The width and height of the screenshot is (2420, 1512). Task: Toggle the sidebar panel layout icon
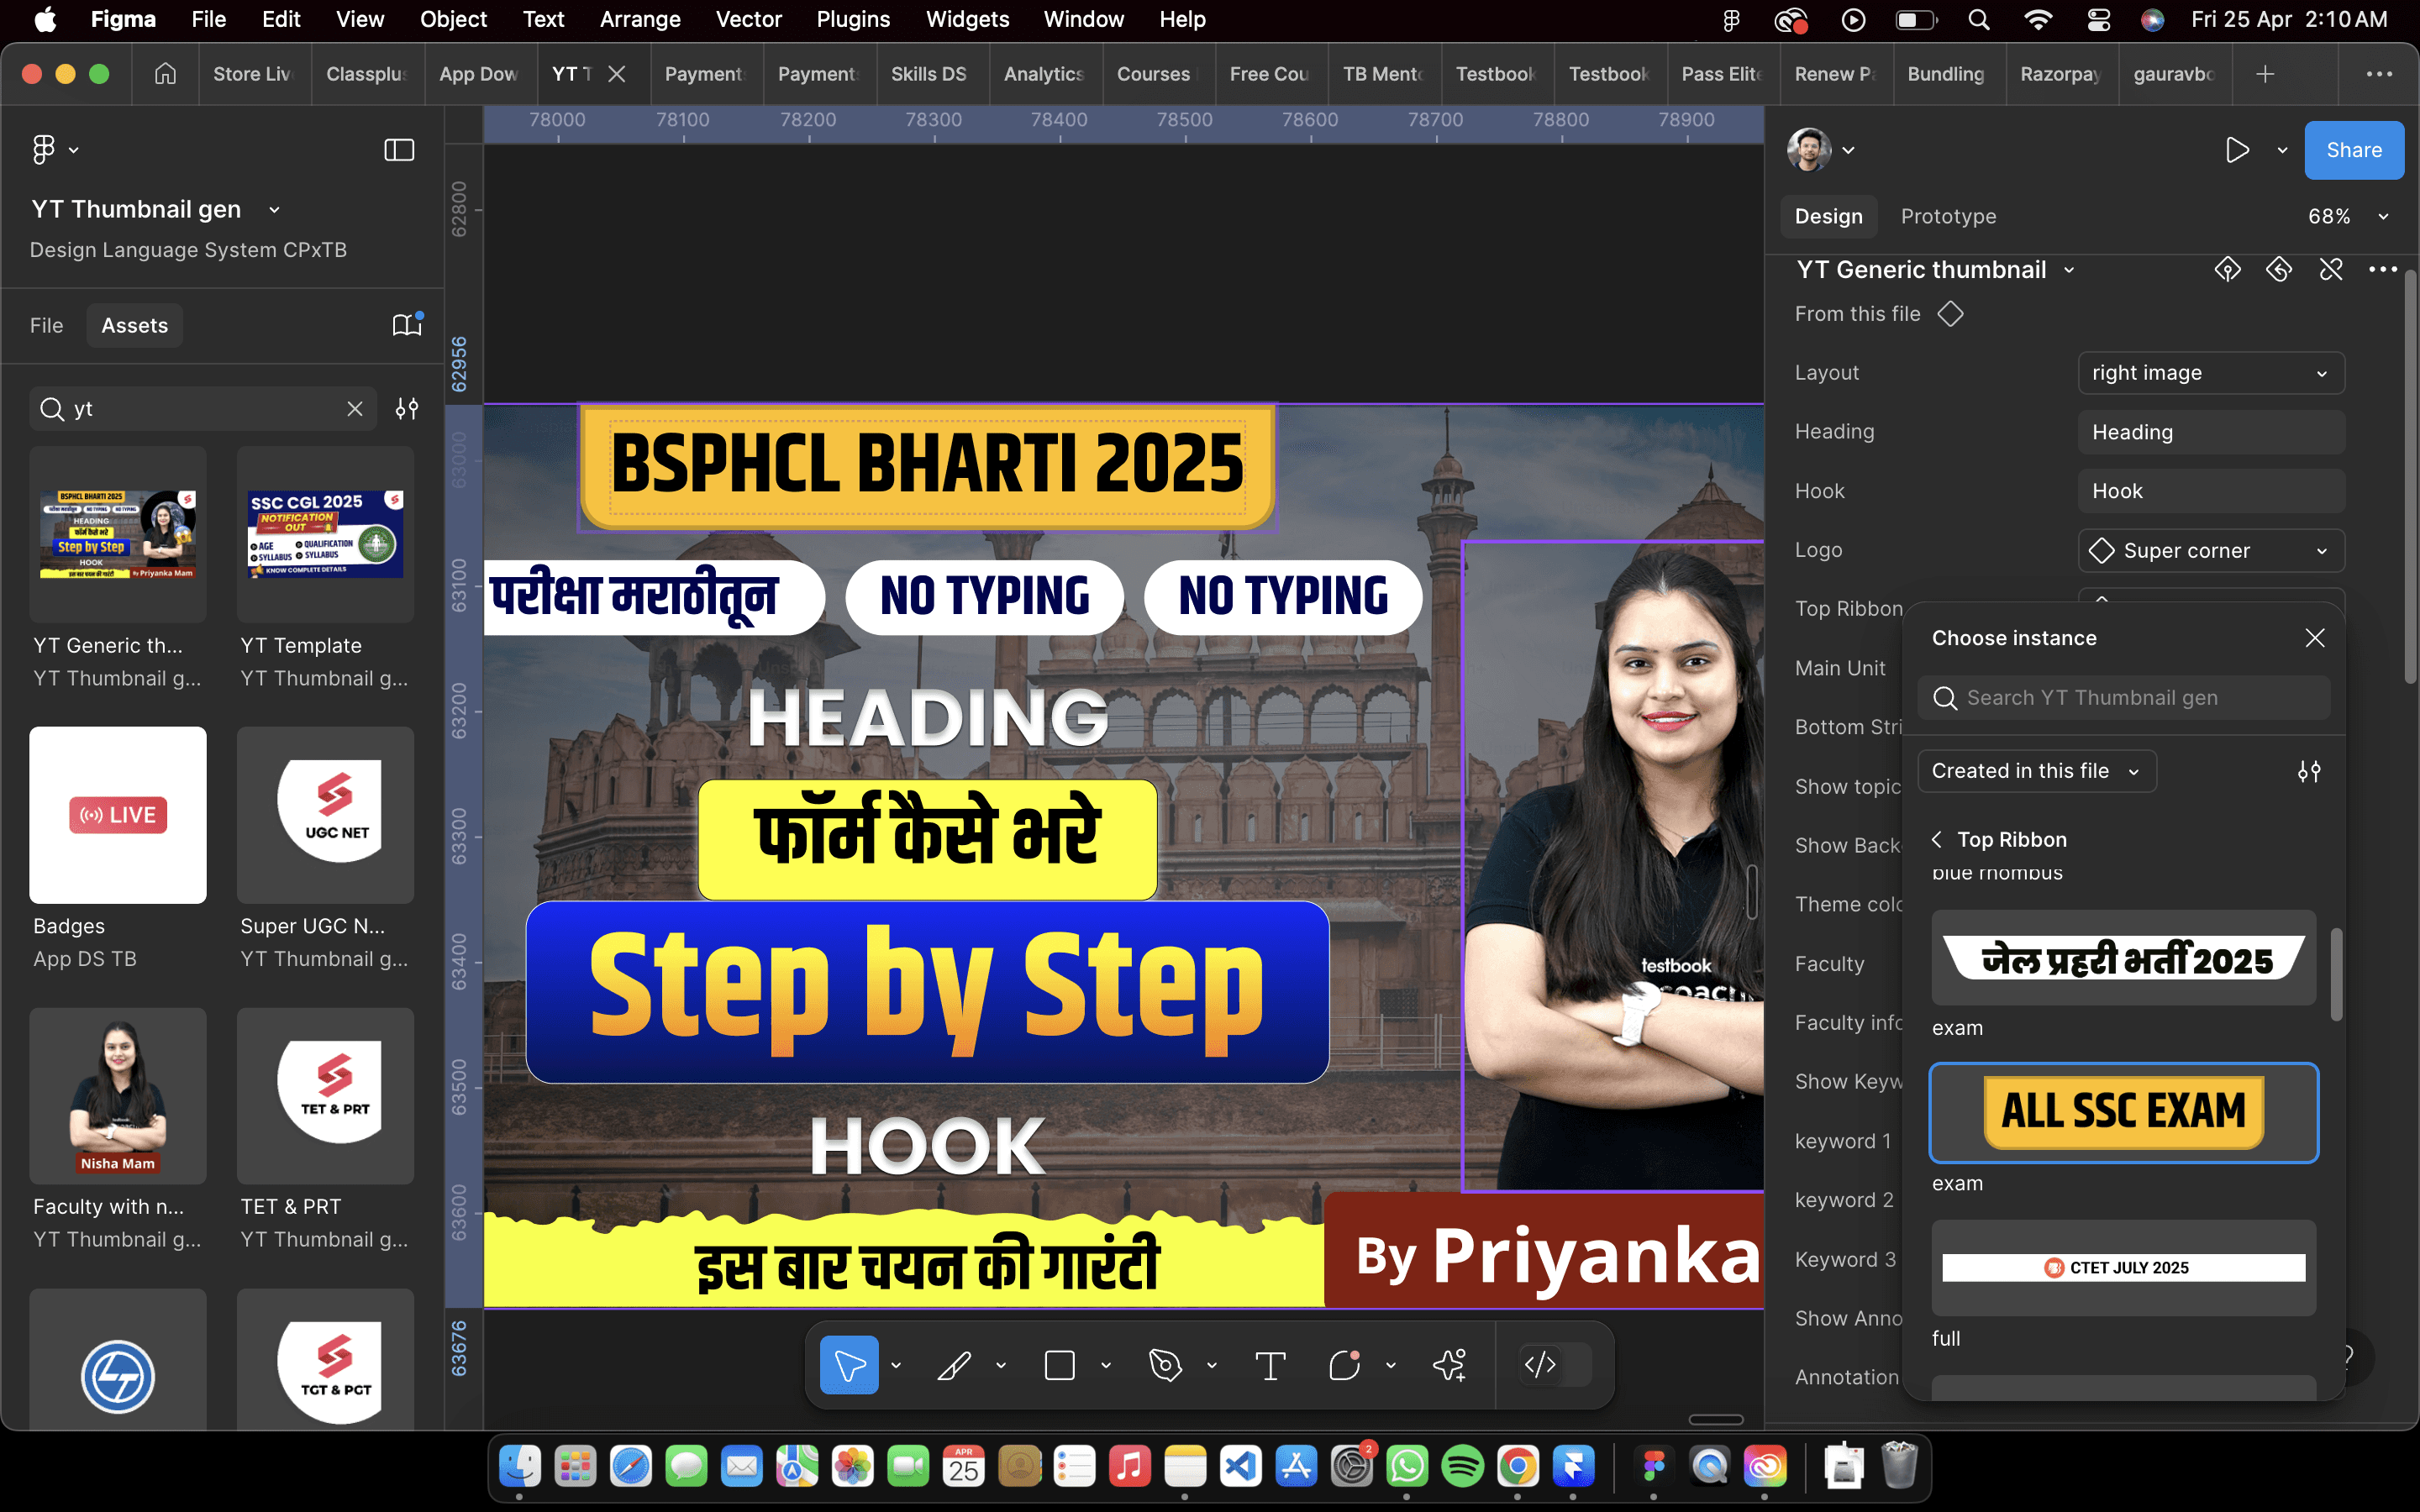point(399,150)
